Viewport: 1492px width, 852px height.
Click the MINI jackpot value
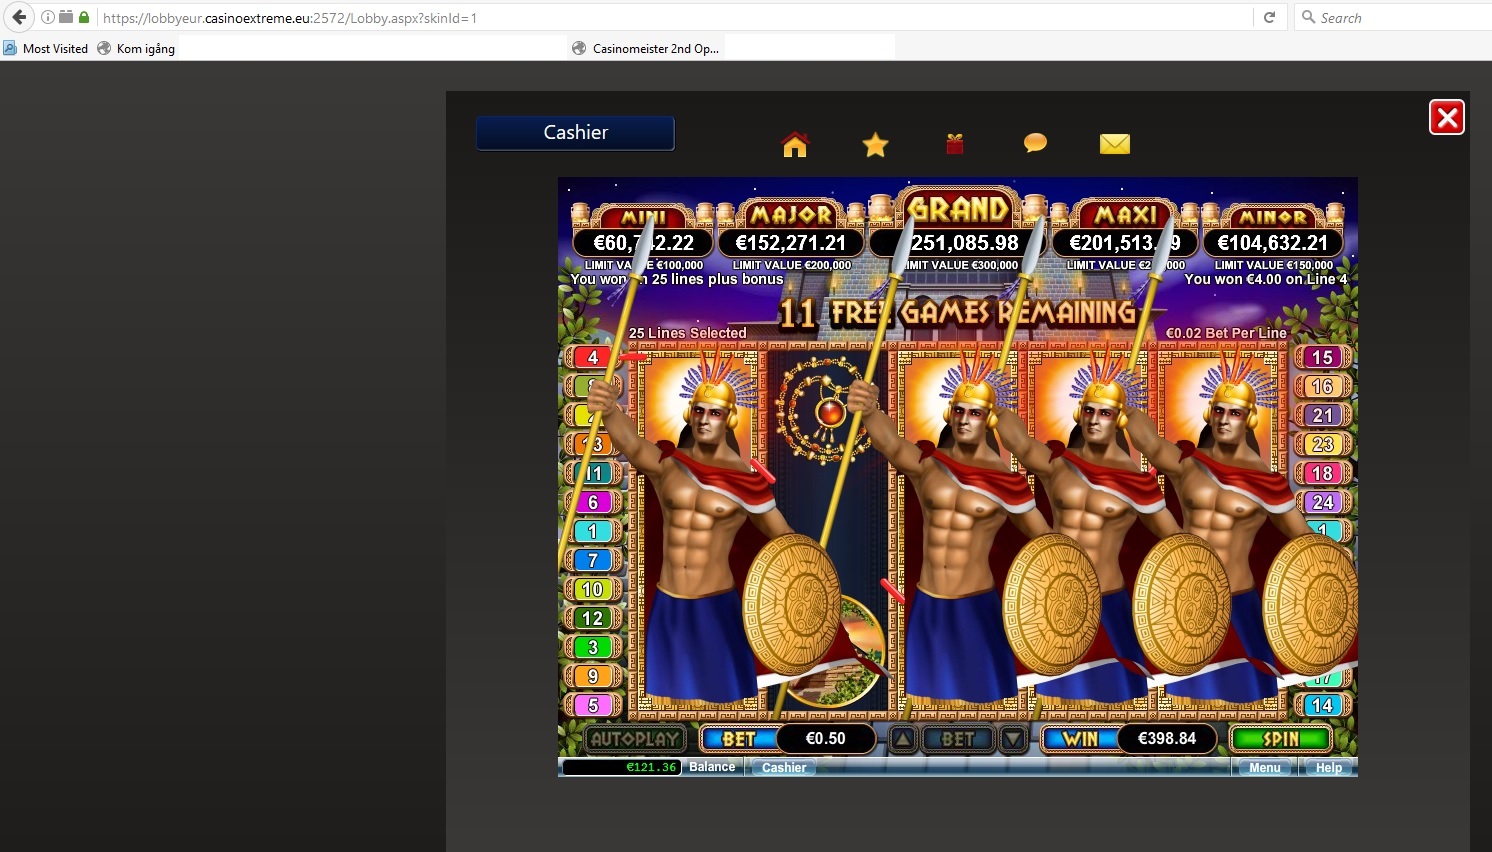tap(643, 243)
